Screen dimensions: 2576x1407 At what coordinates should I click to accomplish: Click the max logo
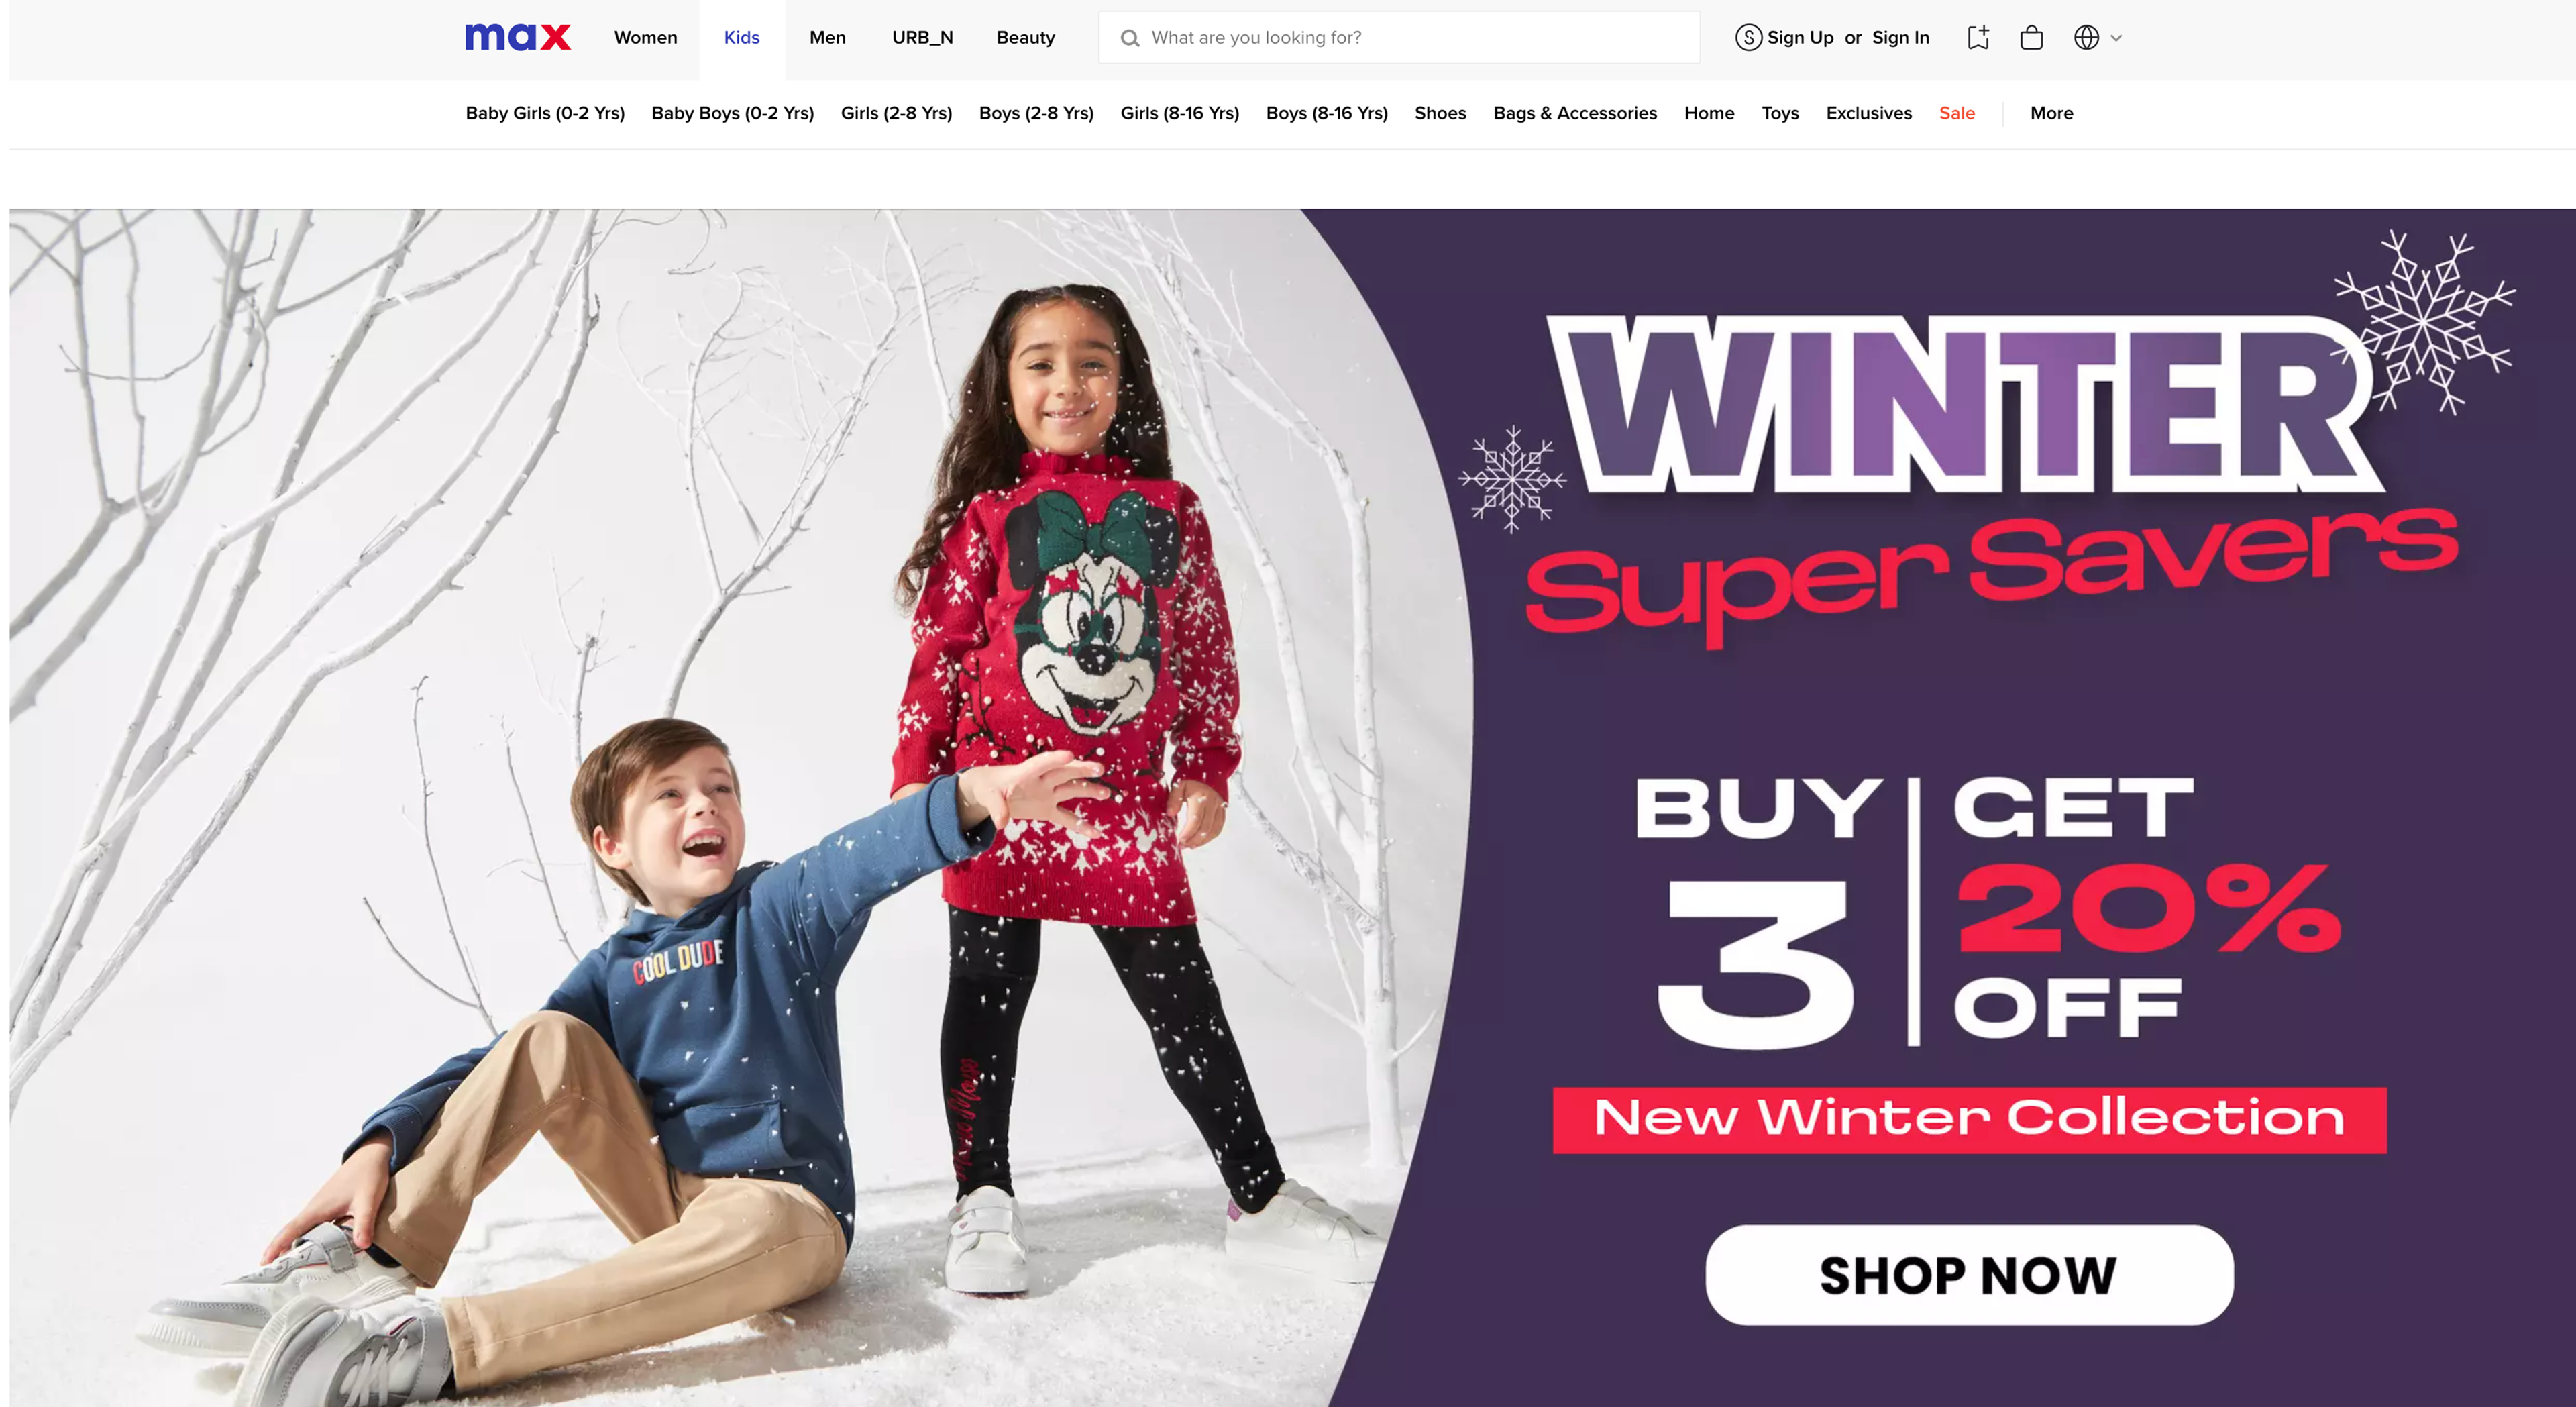(x=517, y=37)
